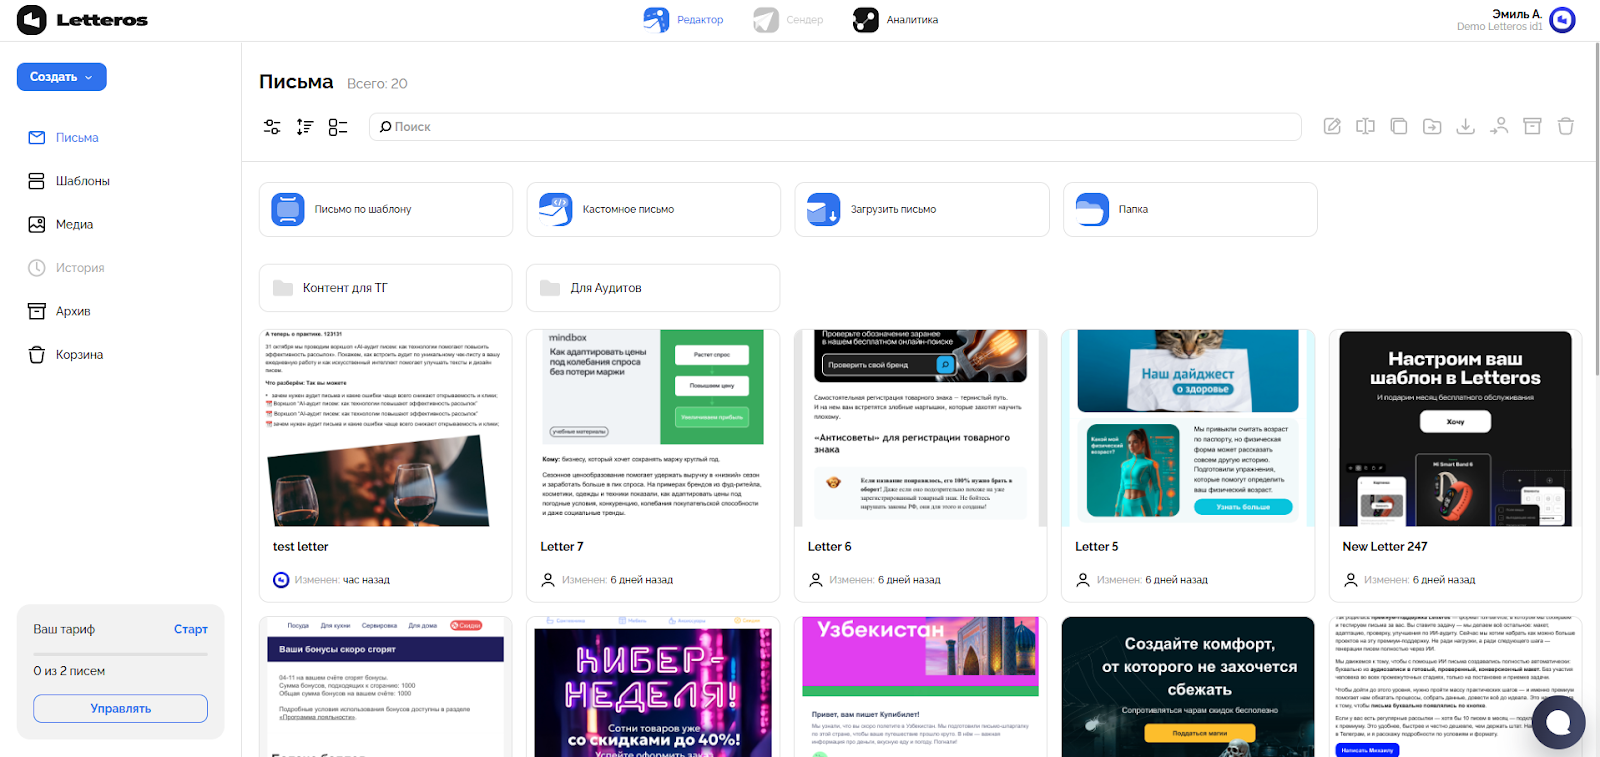Click the duplicate copy toolbar icon
1600x757 pixels.
tap(1399, 126)
